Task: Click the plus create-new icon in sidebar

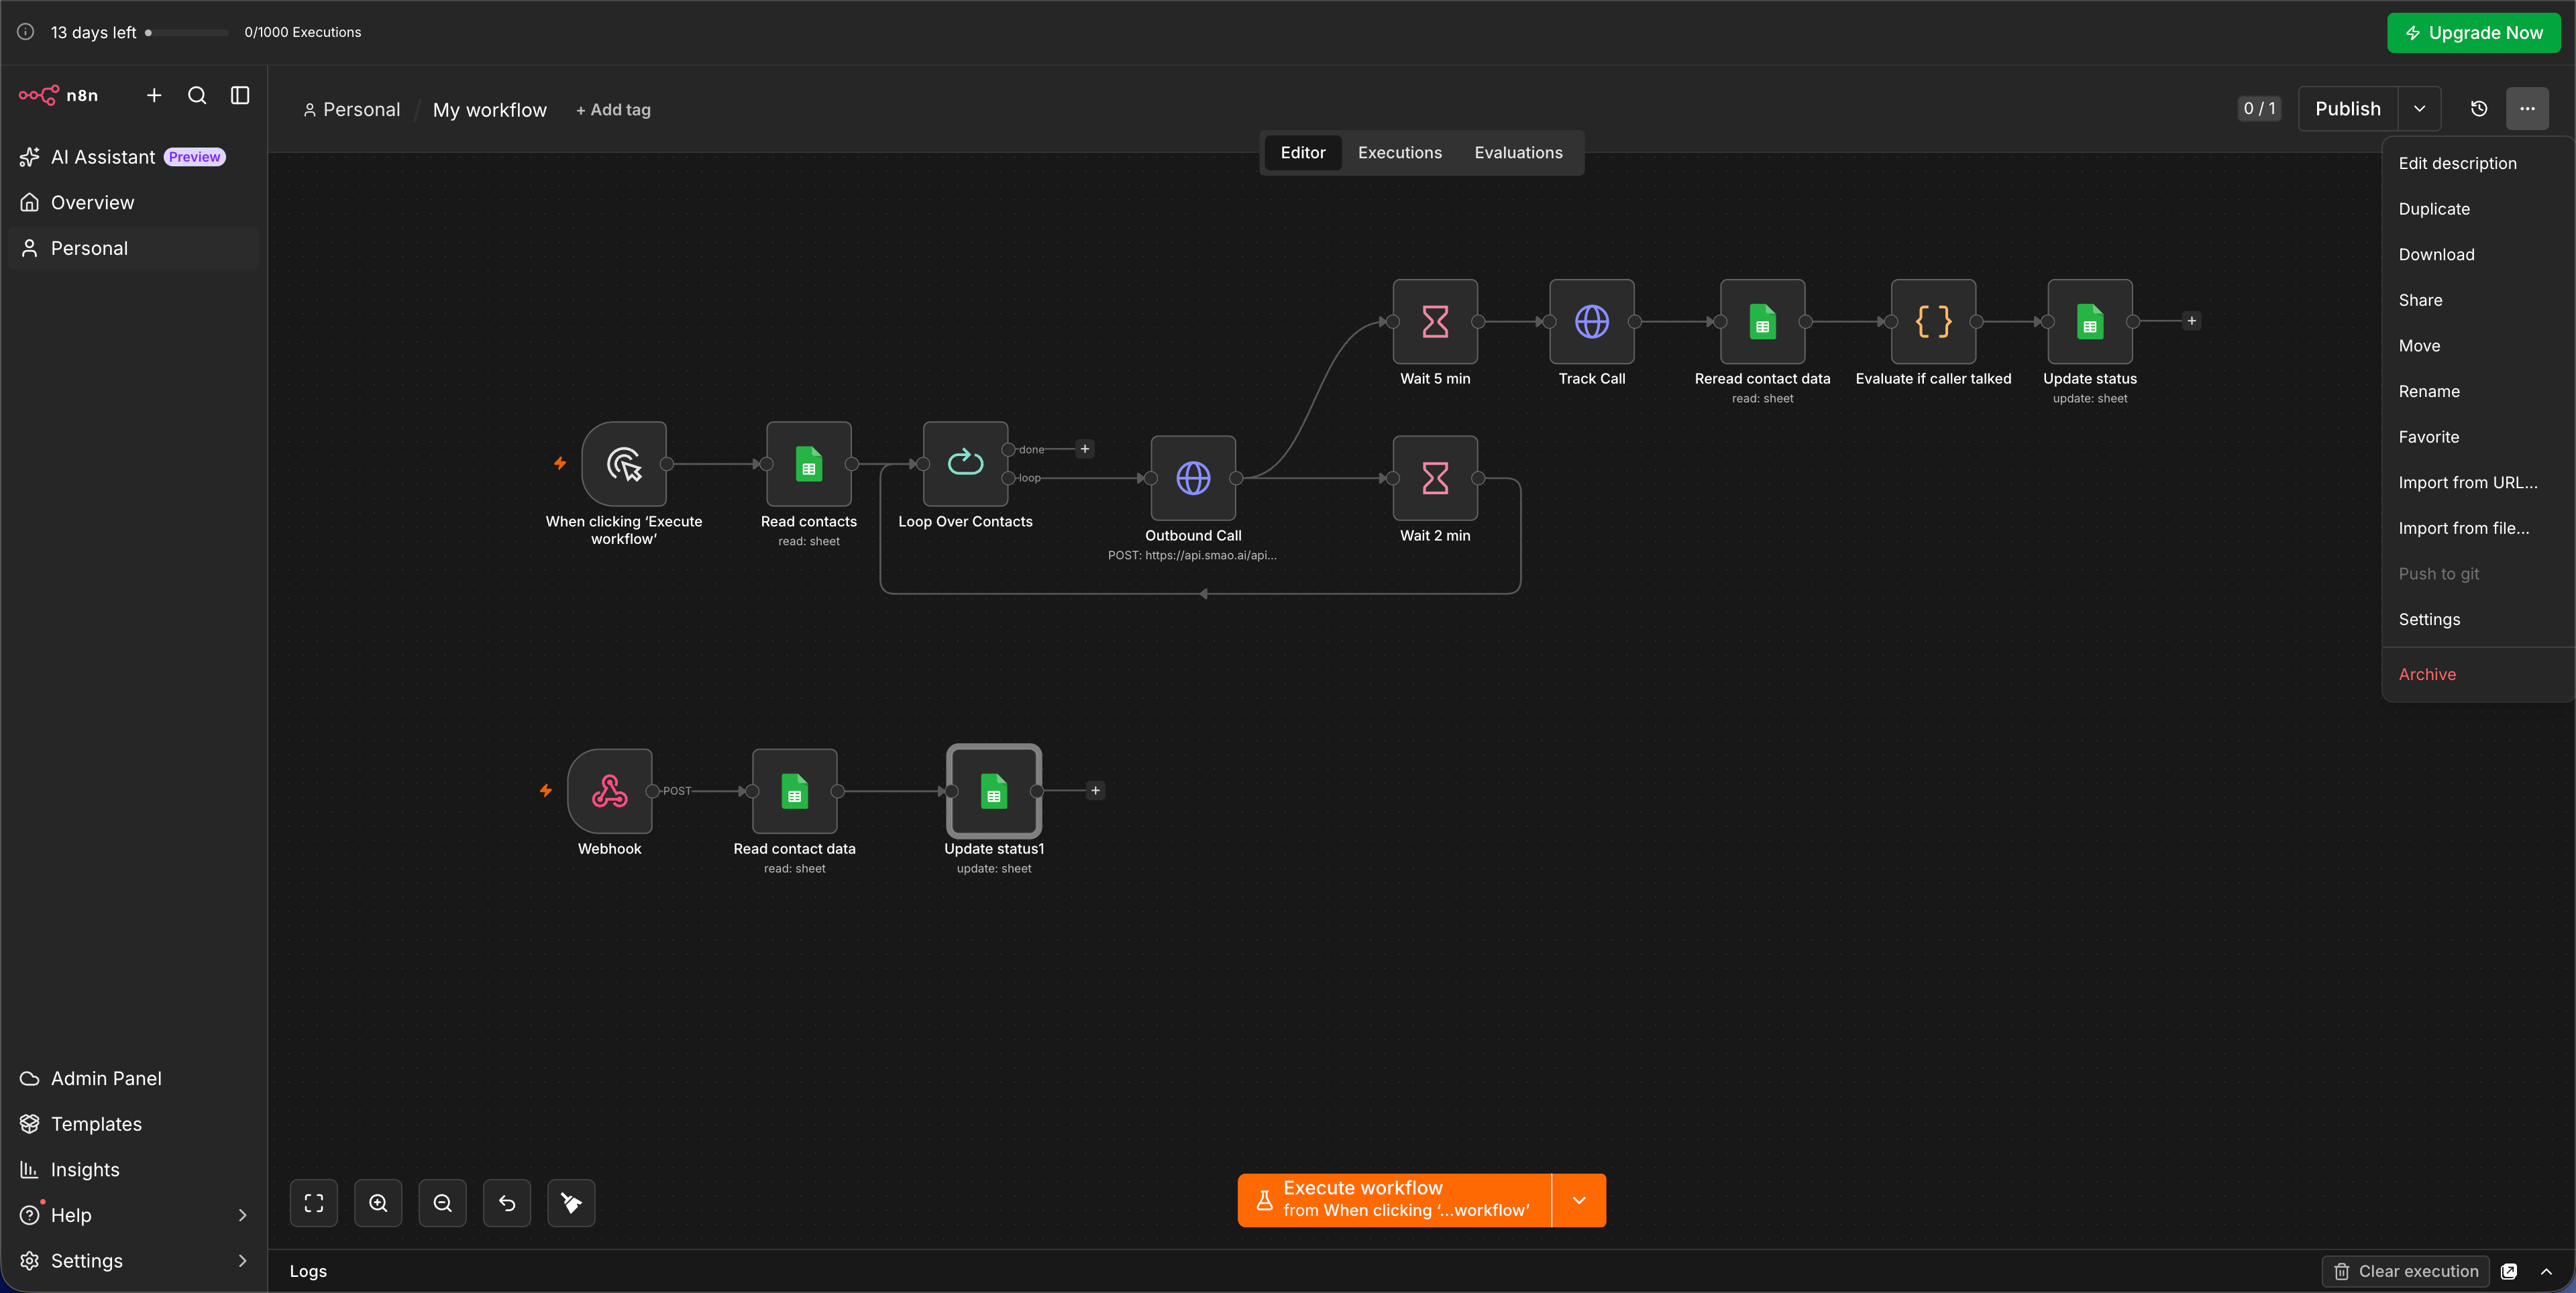Action: (154, 95)
